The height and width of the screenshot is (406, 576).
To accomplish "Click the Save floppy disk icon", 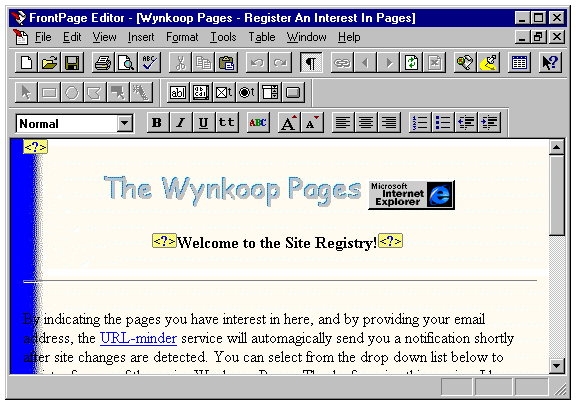I will pos(72,62).
